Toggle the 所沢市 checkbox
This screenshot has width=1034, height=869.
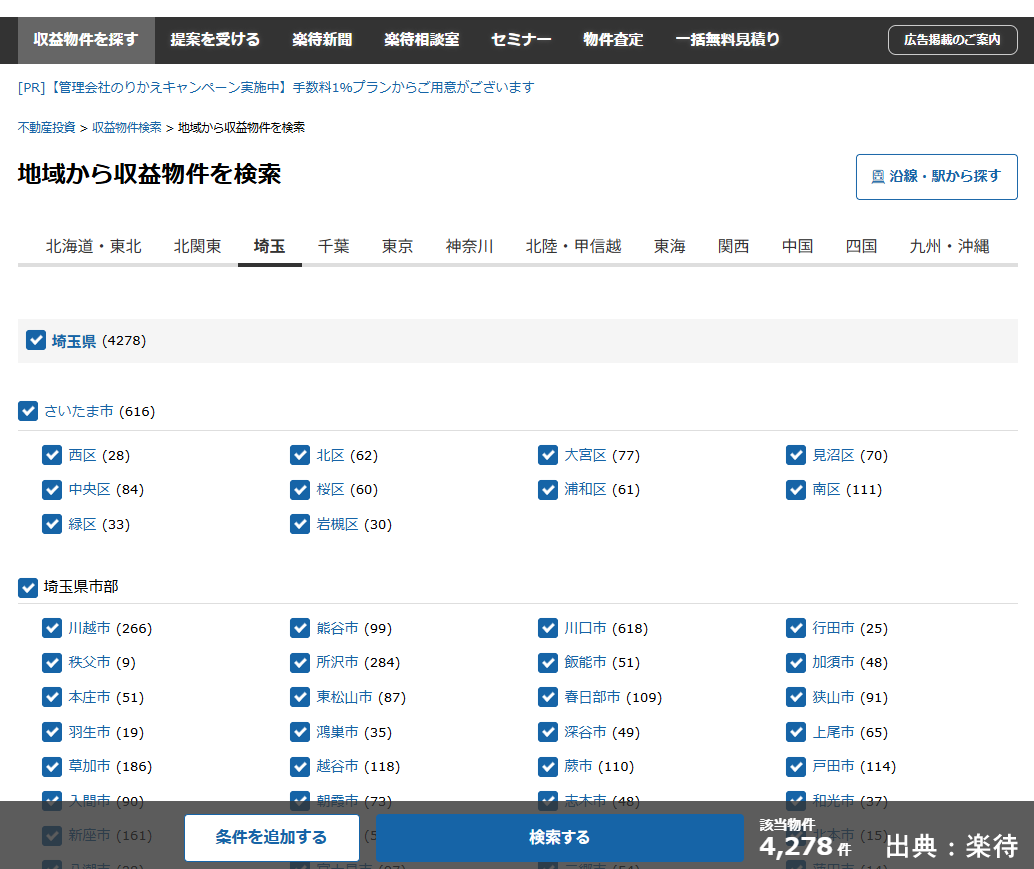pyautogui.click(x=300, y=662)
